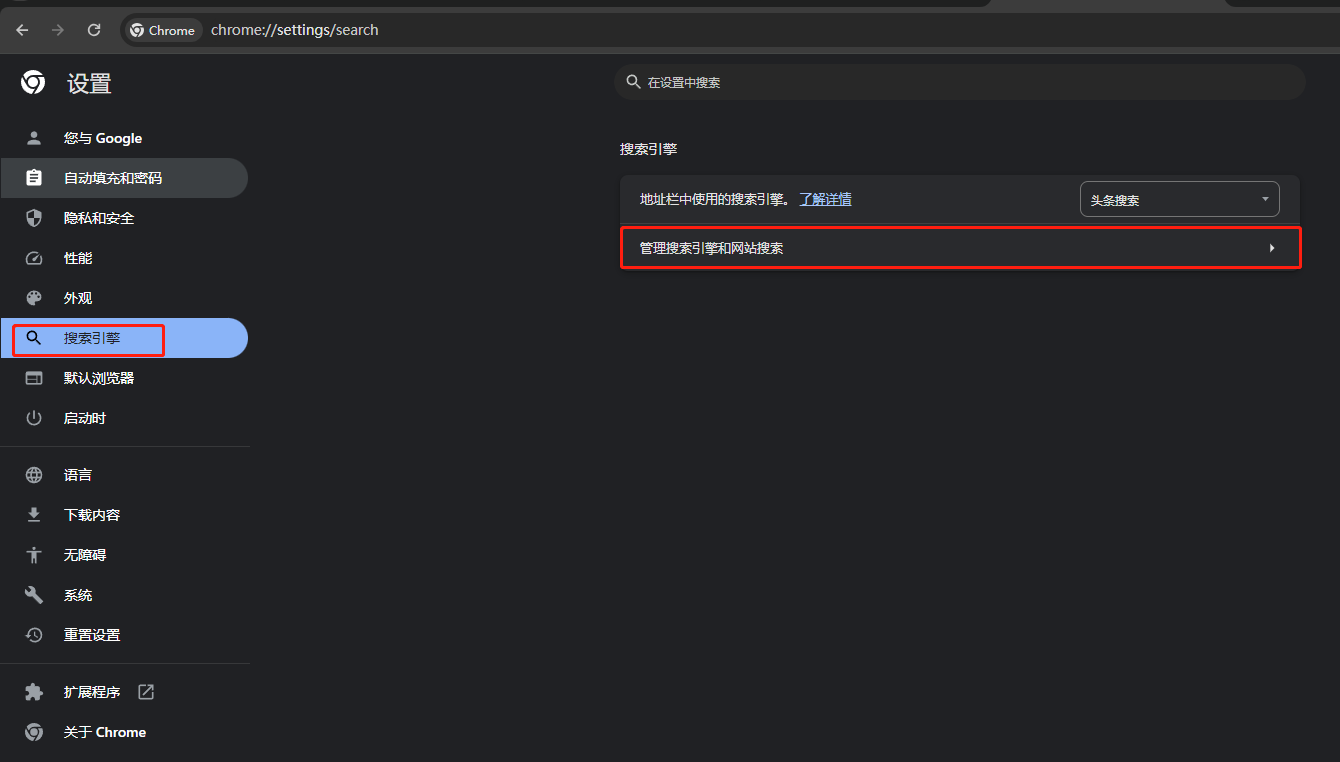Screen dimensions: 1340x762
Task: Click the 了解详情 link
Action: [825, 199]
